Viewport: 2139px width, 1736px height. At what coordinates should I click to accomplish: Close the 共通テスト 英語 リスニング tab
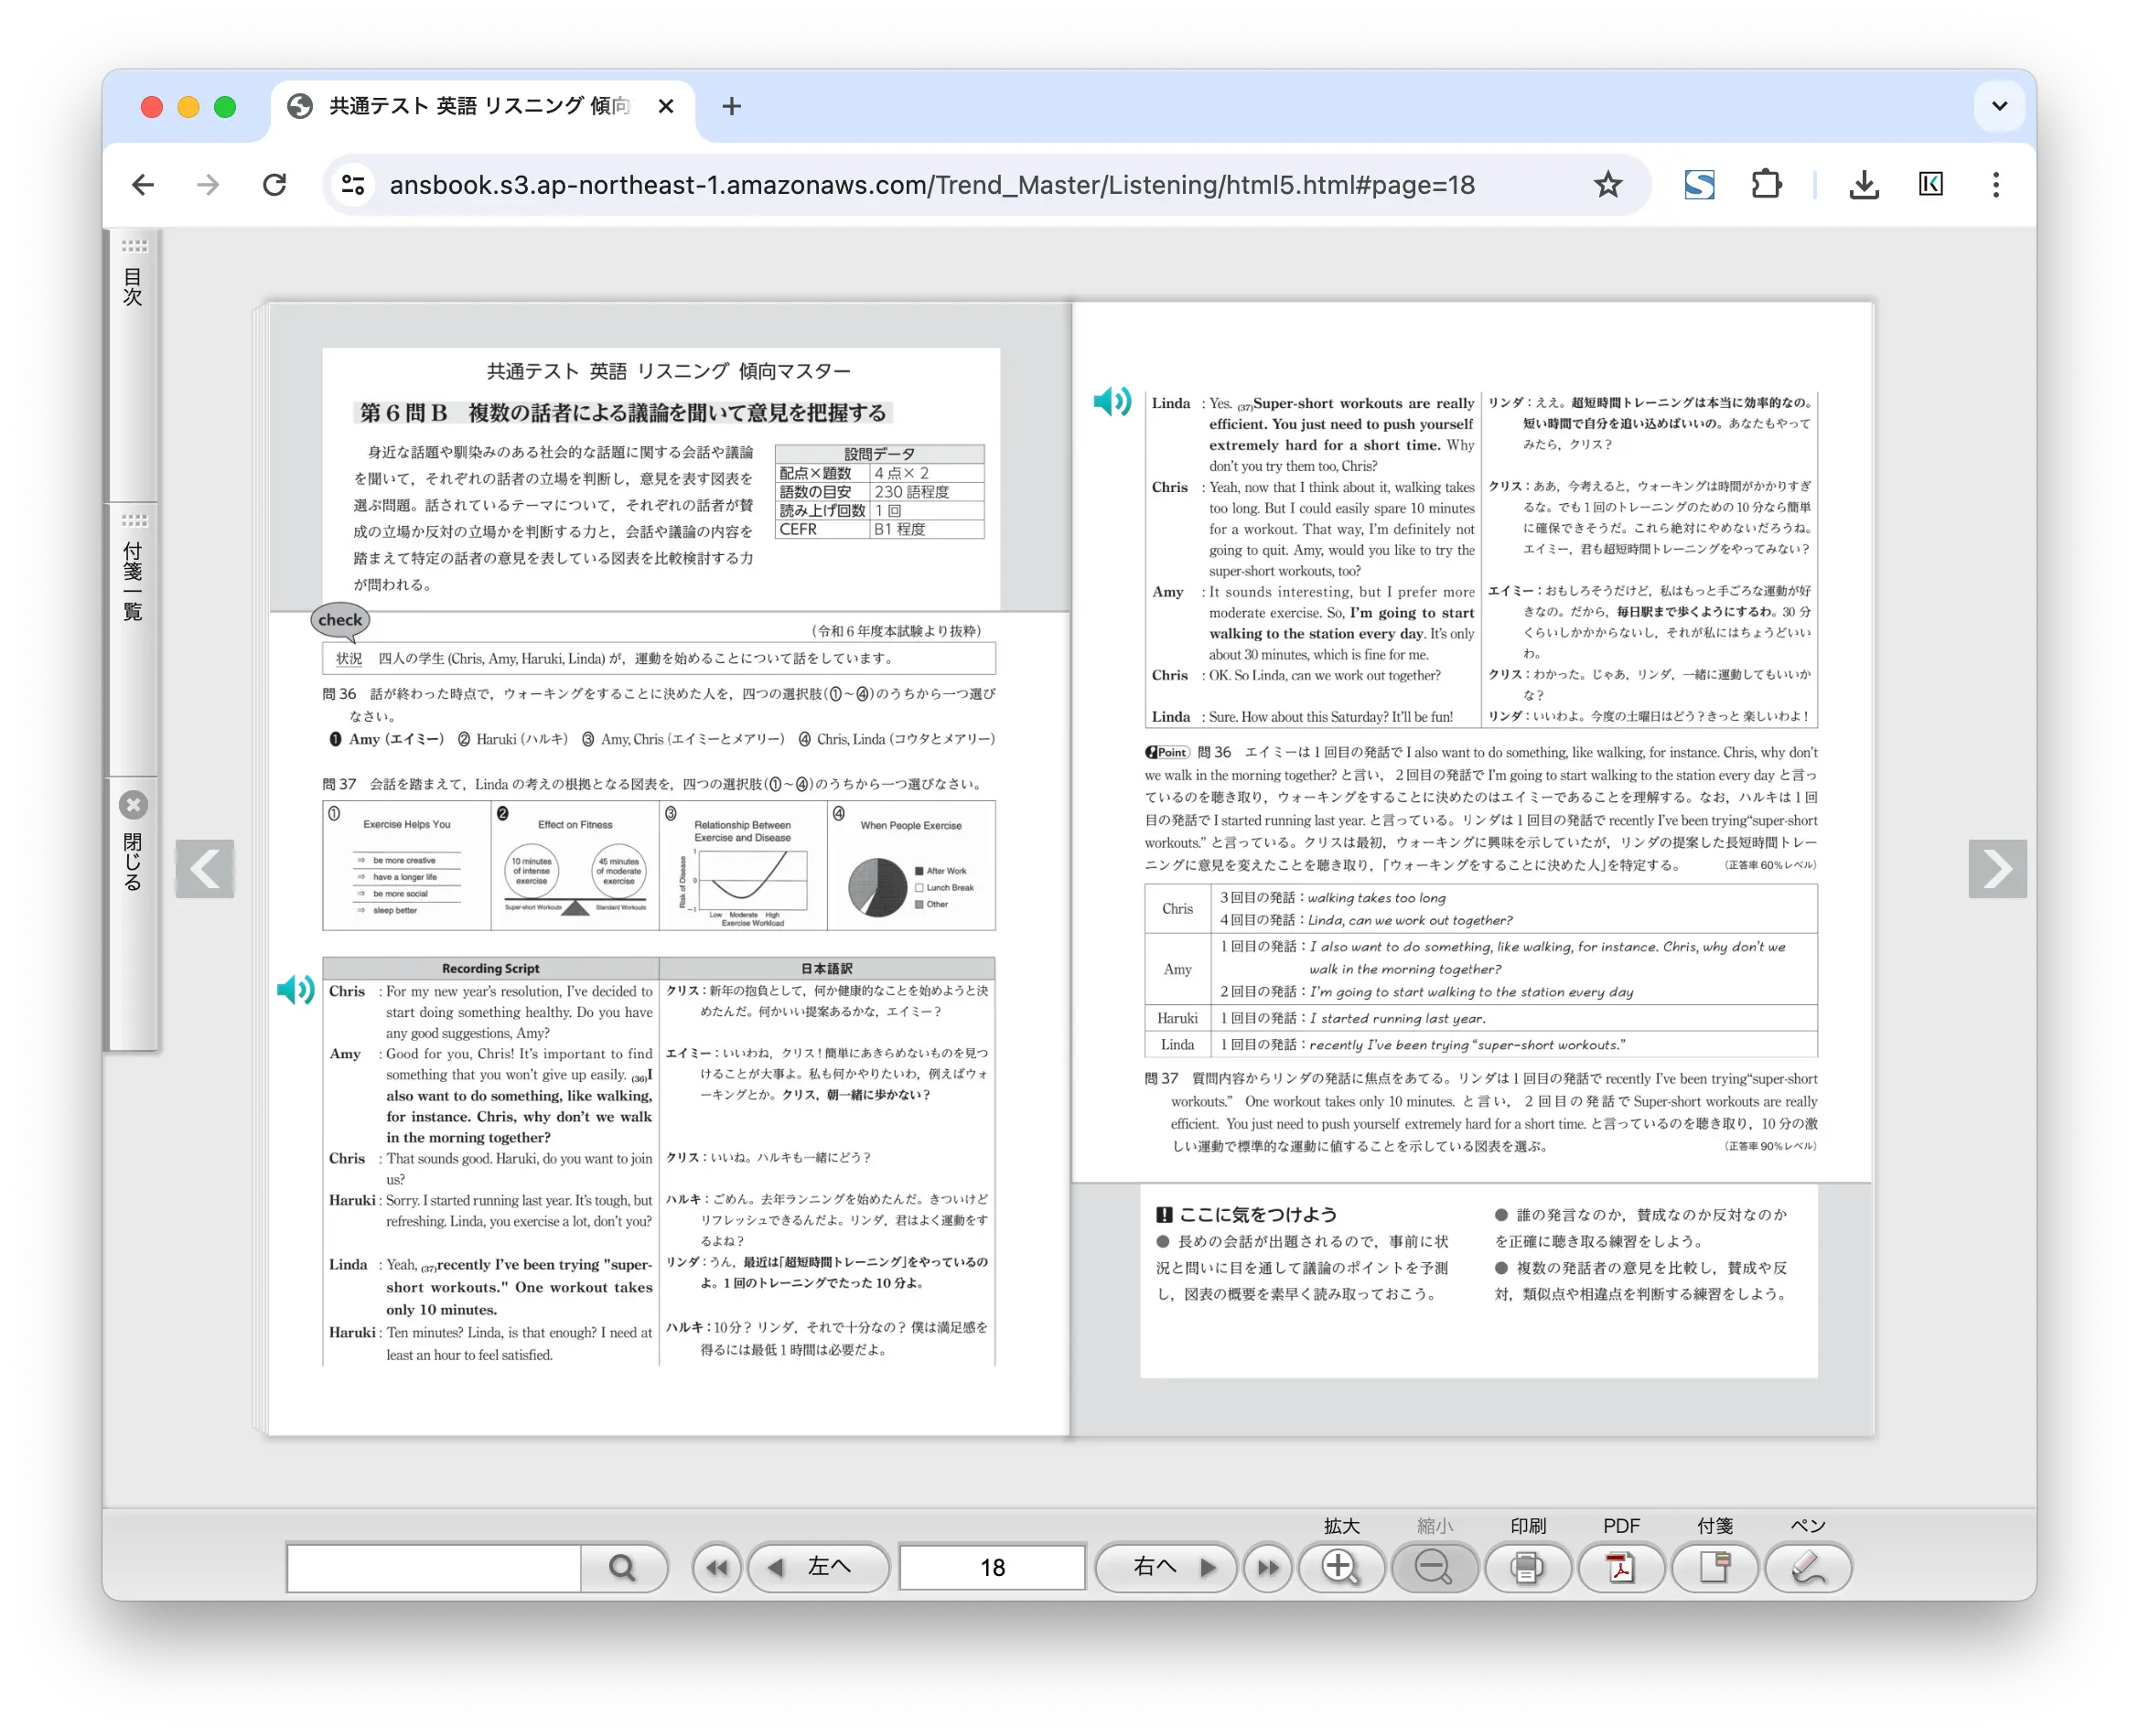point(666,106)
